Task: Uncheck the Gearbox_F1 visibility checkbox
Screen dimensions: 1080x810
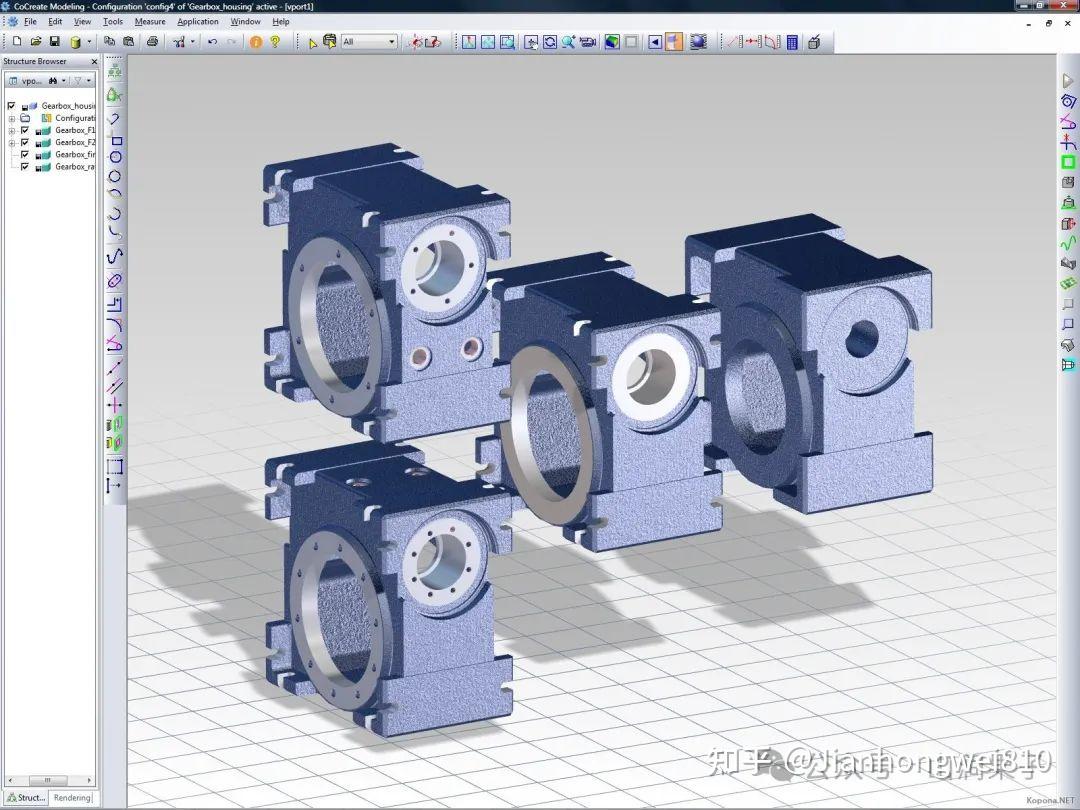Action: (25, 130)
